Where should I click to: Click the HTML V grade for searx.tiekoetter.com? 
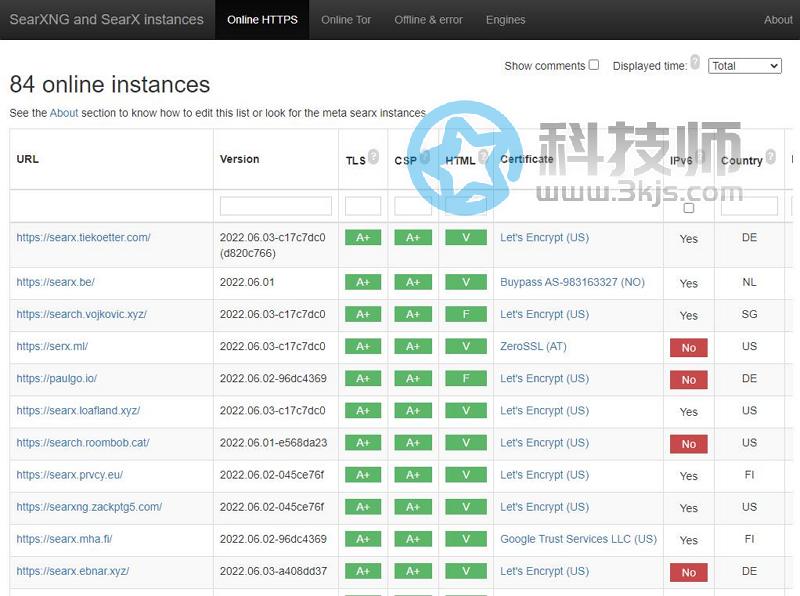coord(466,237)
